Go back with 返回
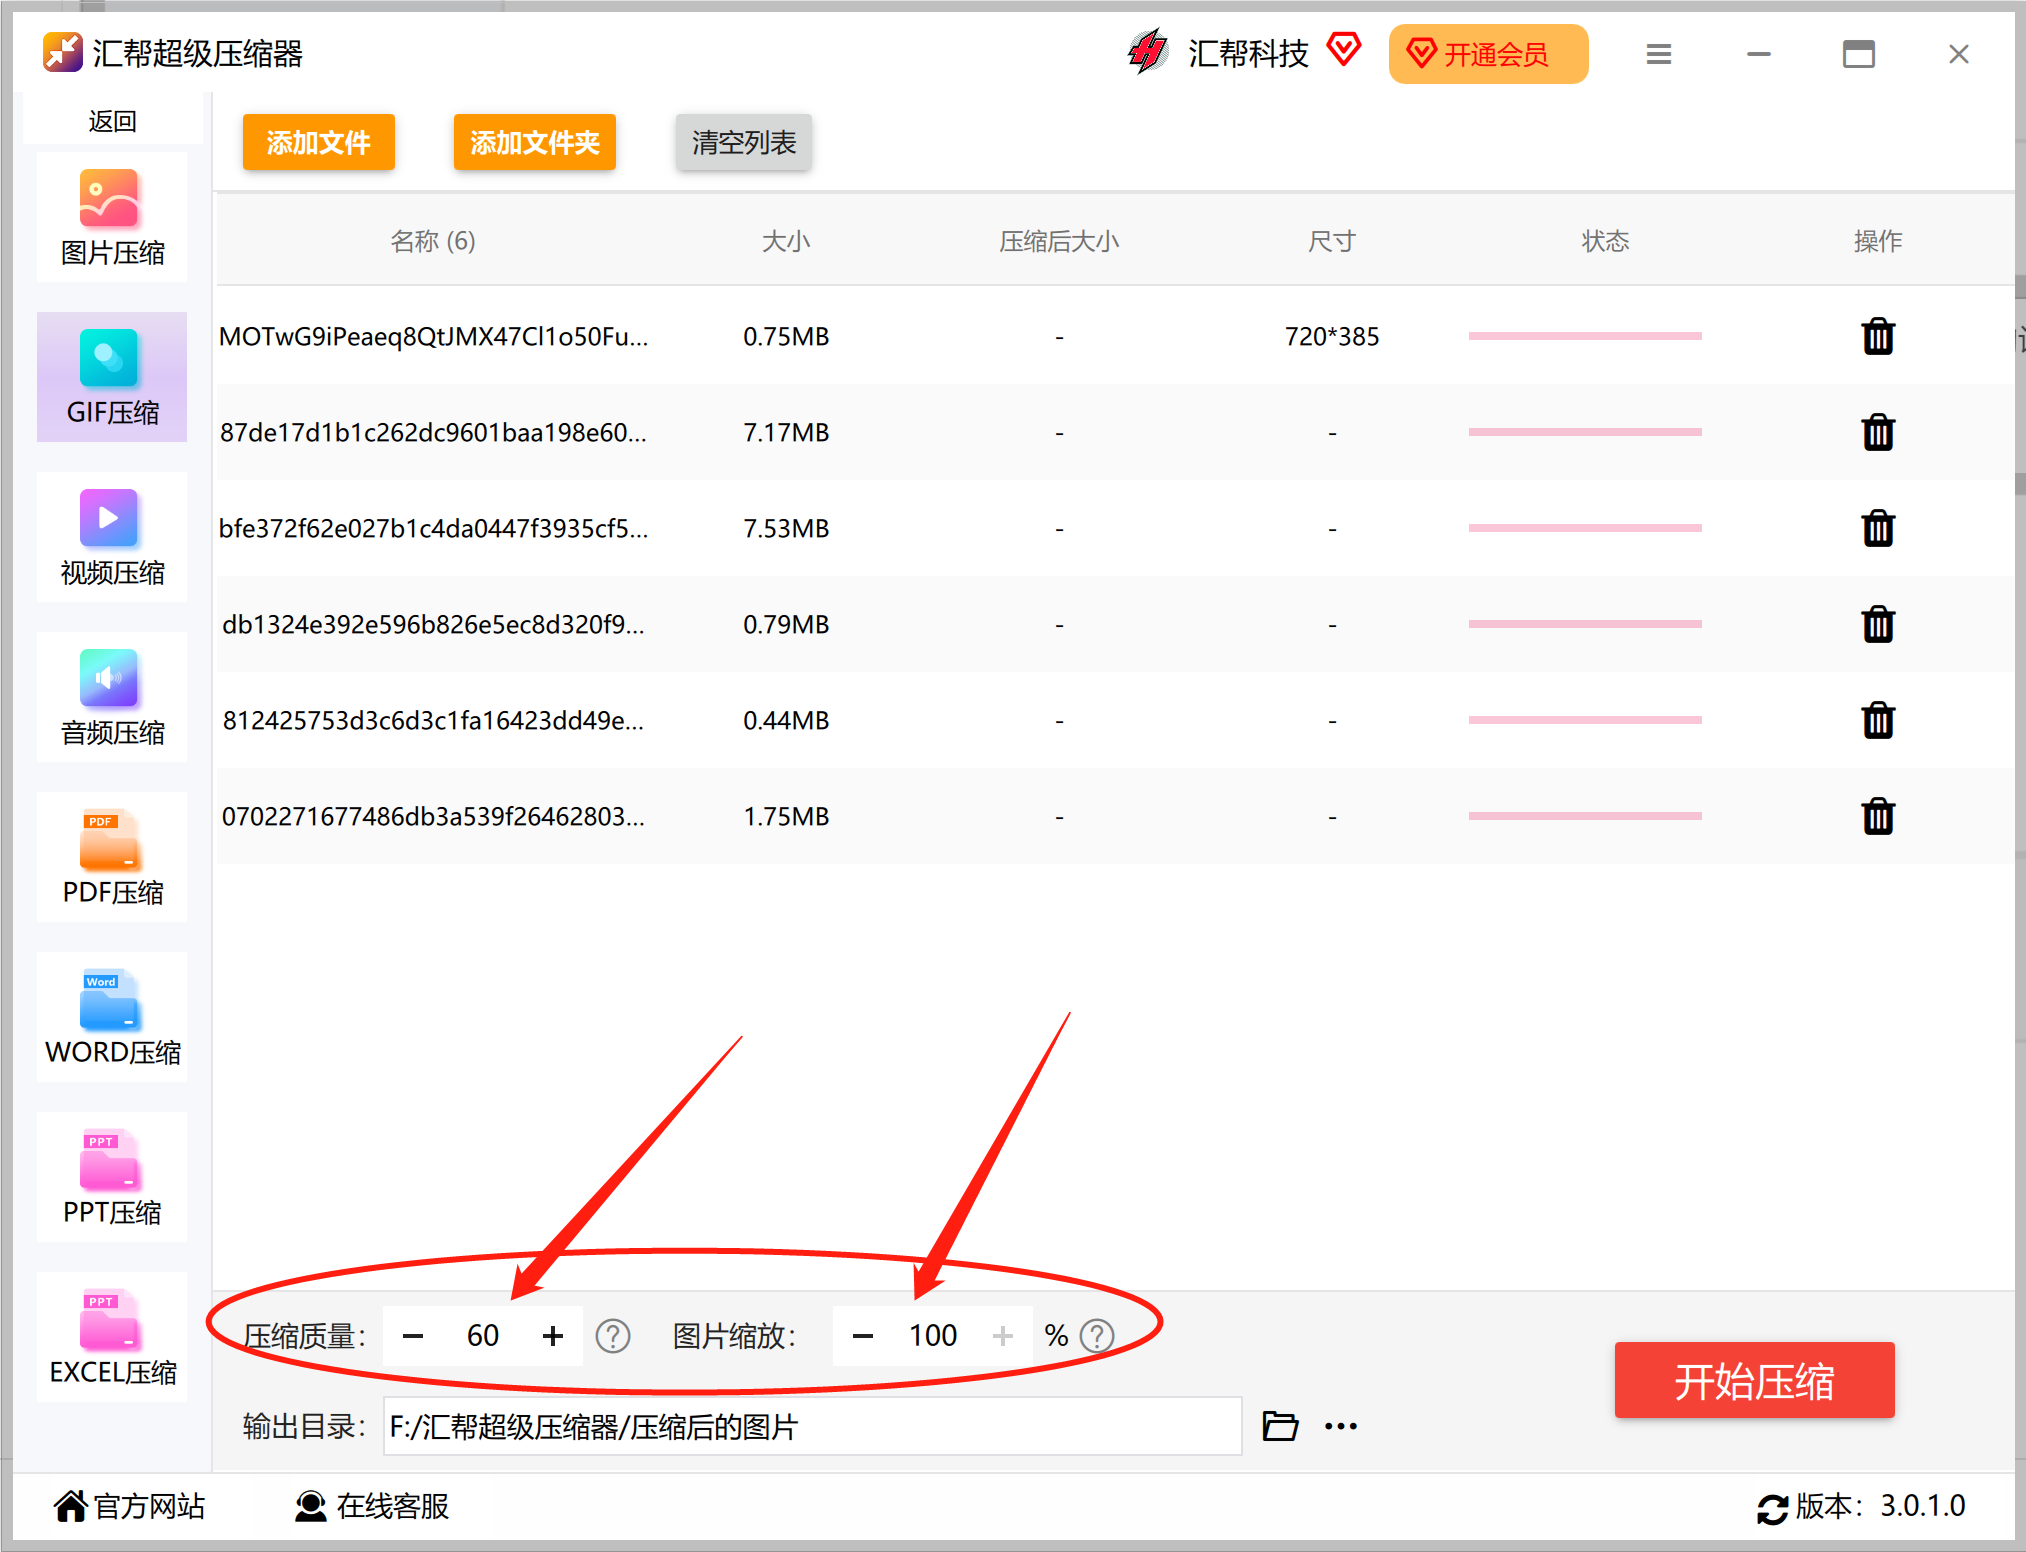This screenshot has width=2026, height=1552. [112, 121]
